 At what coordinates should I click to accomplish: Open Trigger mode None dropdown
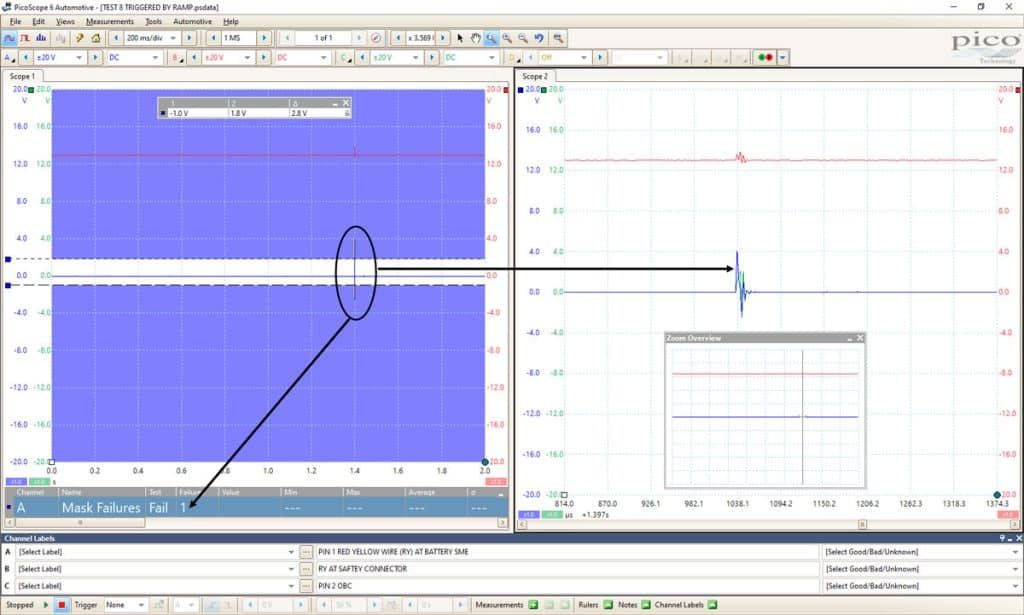[x=140, y=605]
